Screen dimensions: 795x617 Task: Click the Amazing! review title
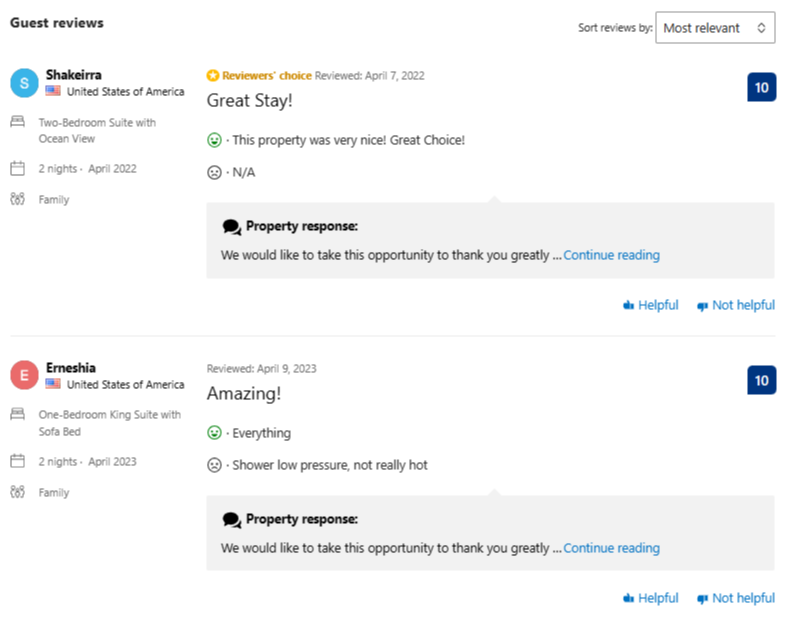(244, 393)
